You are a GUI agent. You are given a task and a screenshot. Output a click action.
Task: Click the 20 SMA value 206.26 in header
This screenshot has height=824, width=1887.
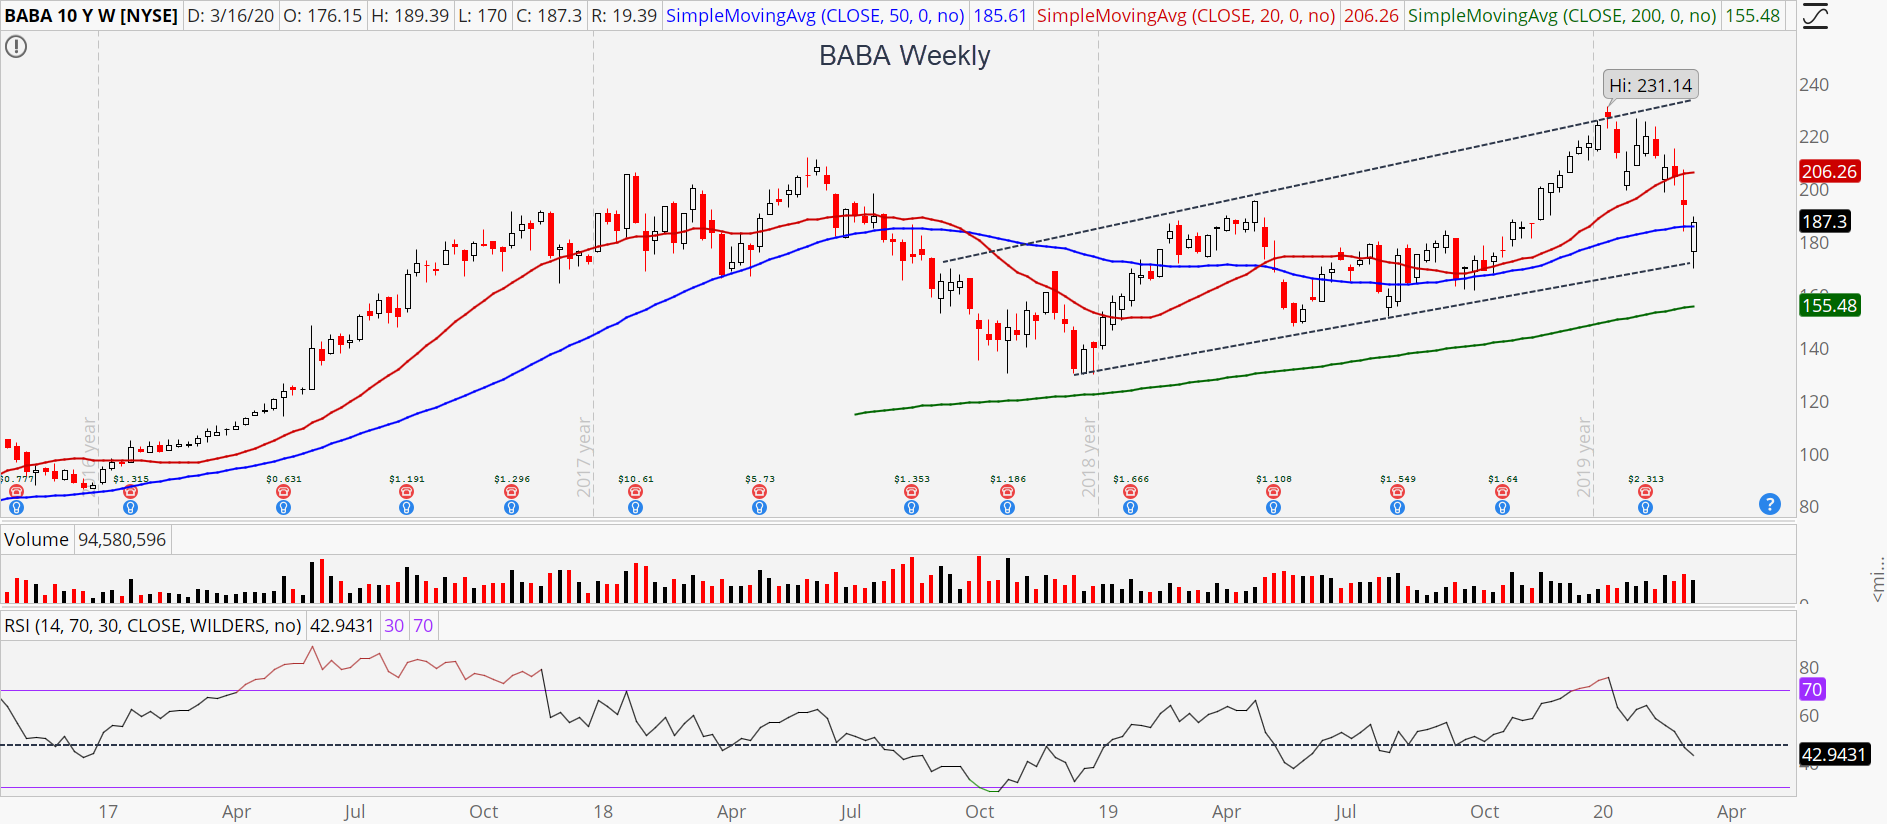click(x=1372, y=16)
